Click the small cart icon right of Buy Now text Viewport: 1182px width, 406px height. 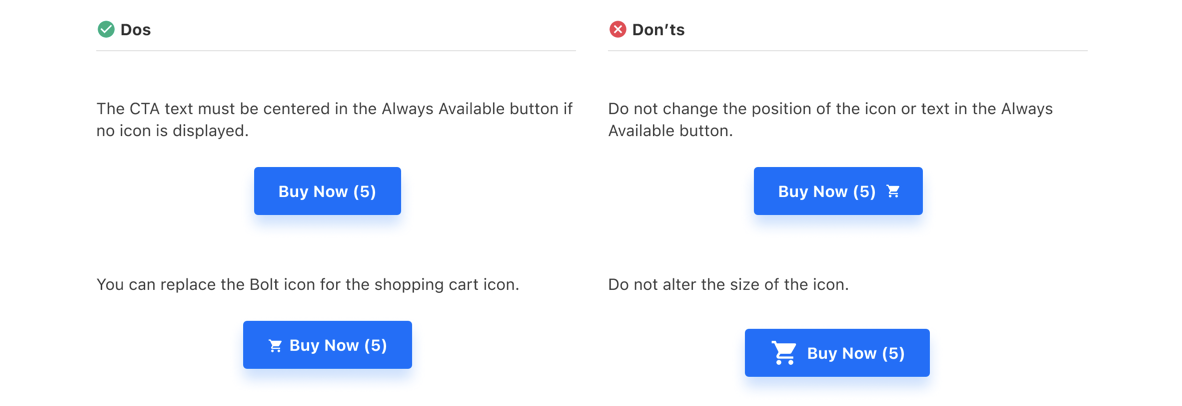[893, 191]
